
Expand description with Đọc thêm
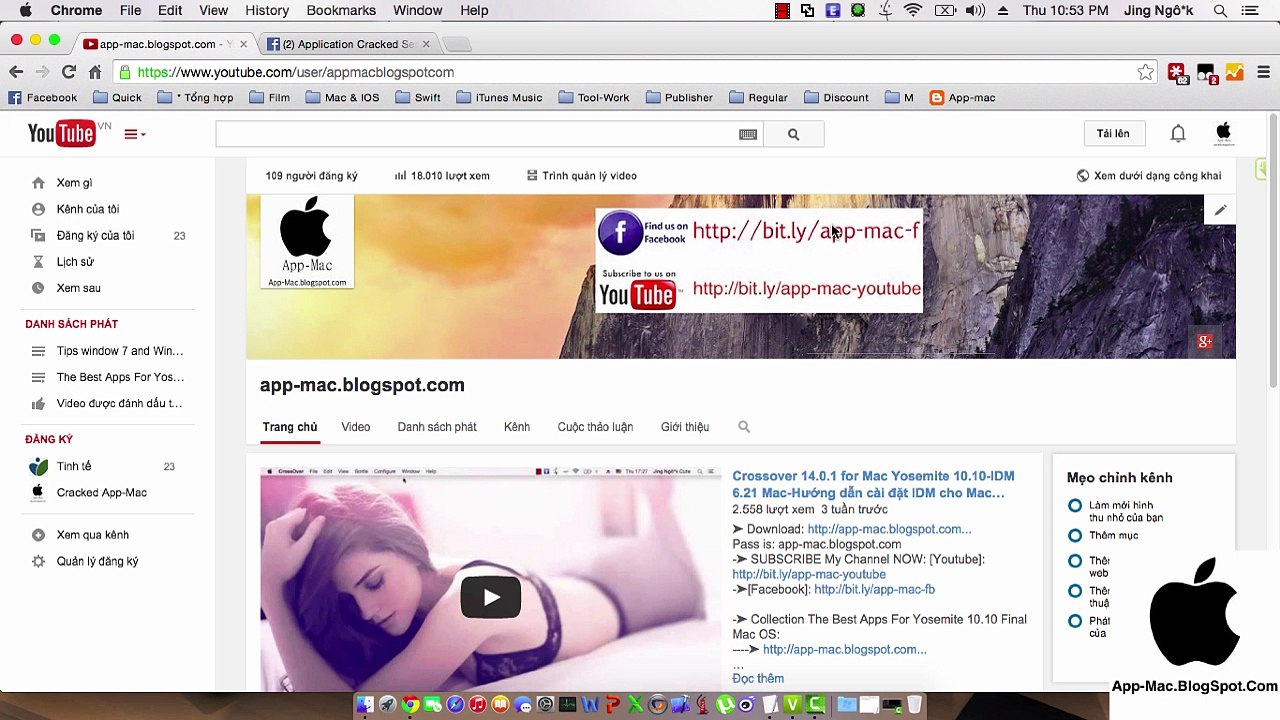click(x=758, y=678)
